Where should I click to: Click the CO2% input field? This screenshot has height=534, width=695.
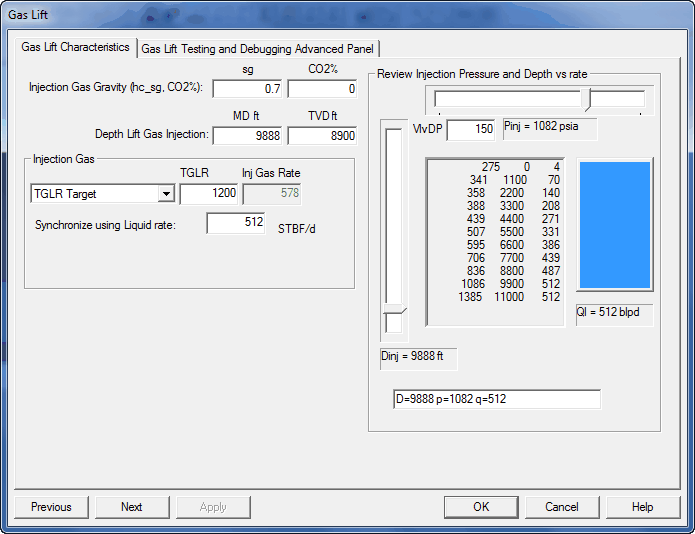[x=321, y=89]
